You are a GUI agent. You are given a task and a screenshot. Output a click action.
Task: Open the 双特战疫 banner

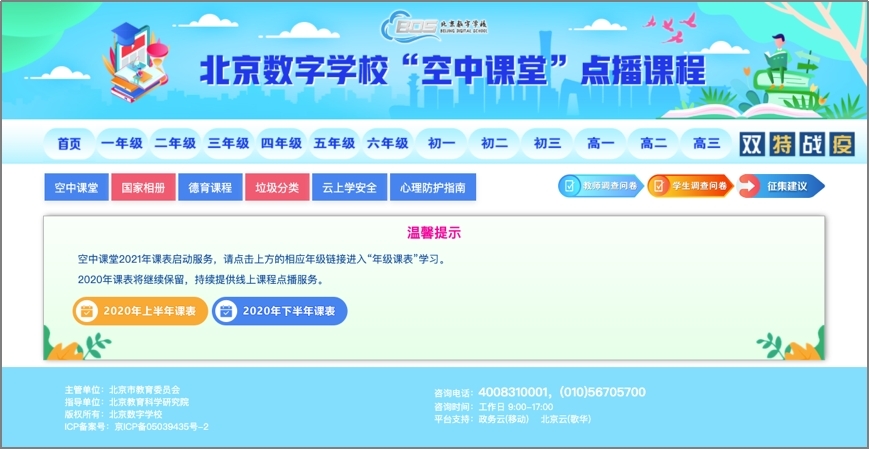(x=797, y=144)
